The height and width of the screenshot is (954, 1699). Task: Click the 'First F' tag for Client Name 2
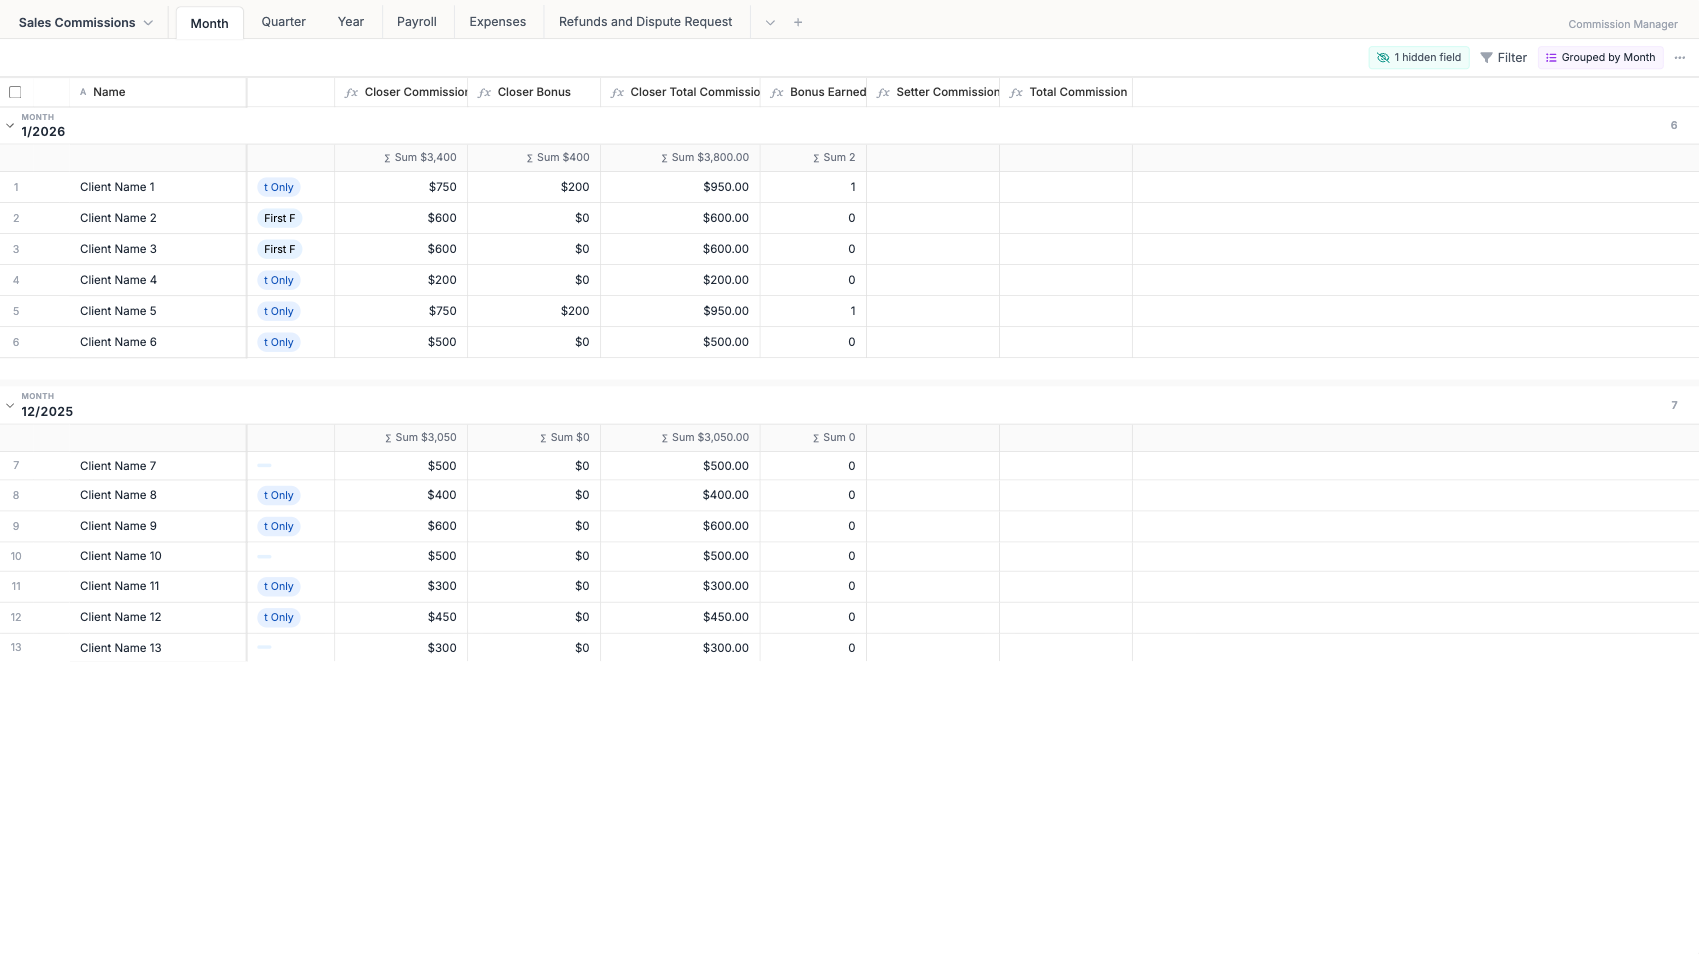click(x=279, y=218)
